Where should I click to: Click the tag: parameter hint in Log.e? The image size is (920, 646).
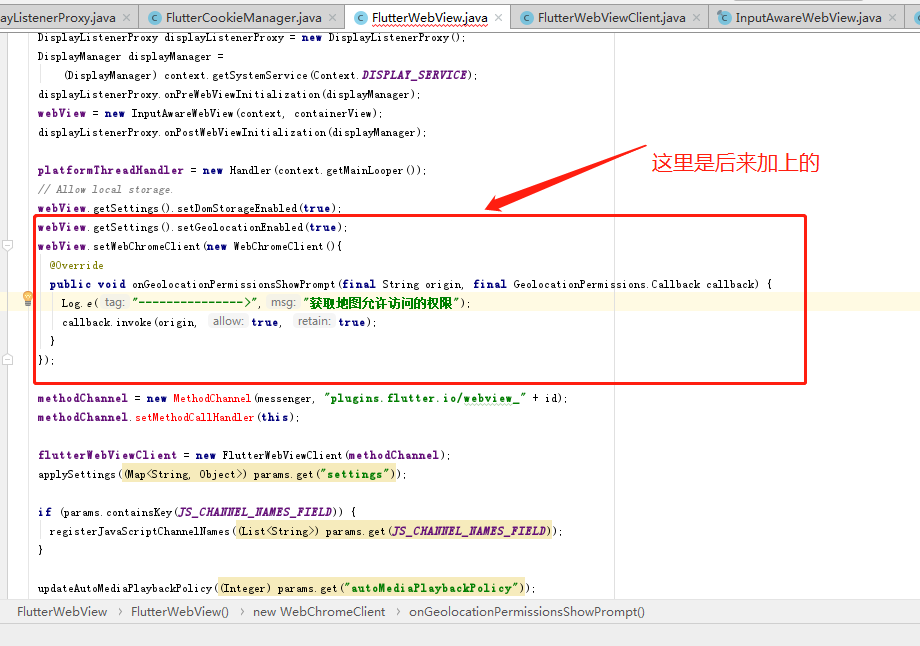pos(114,302)
